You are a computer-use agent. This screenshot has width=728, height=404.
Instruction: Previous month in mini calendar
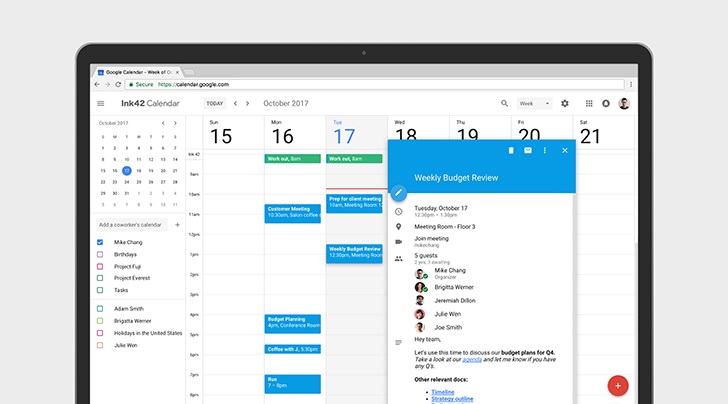163,123
